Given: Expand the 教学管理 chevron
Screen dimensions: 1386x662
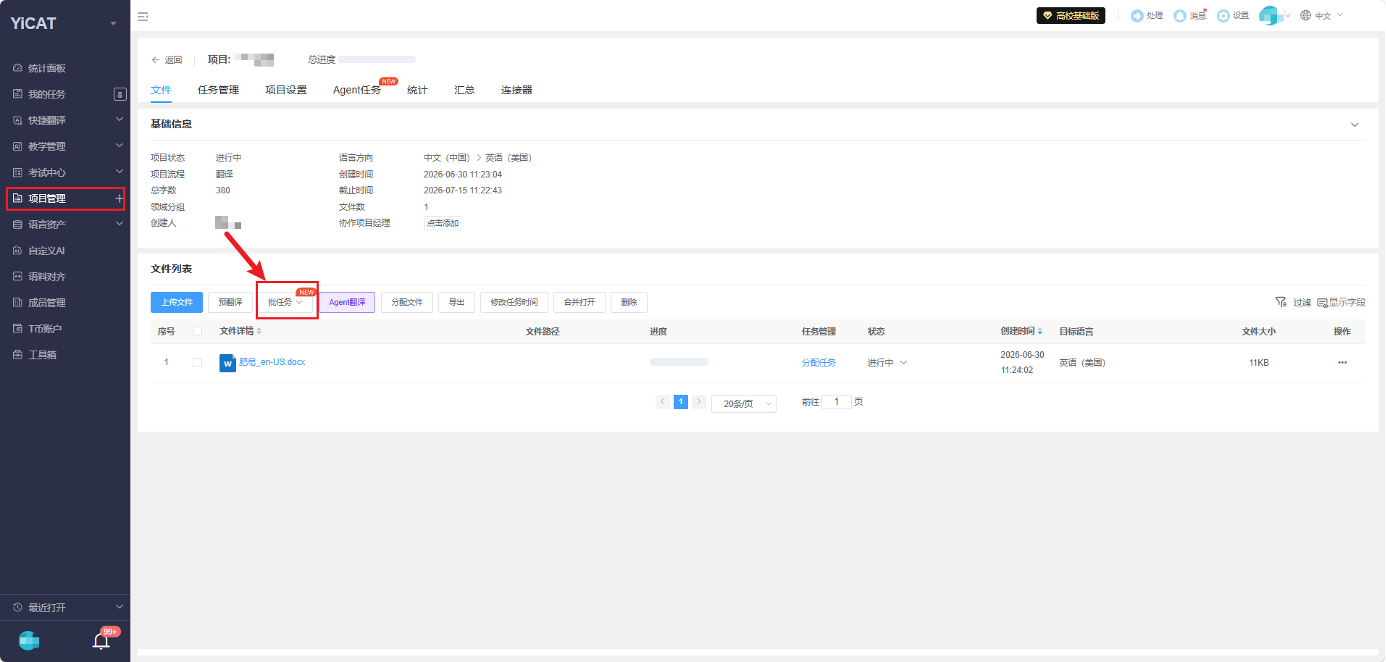Looking at the screenshot, I should [x=120, y=146].
